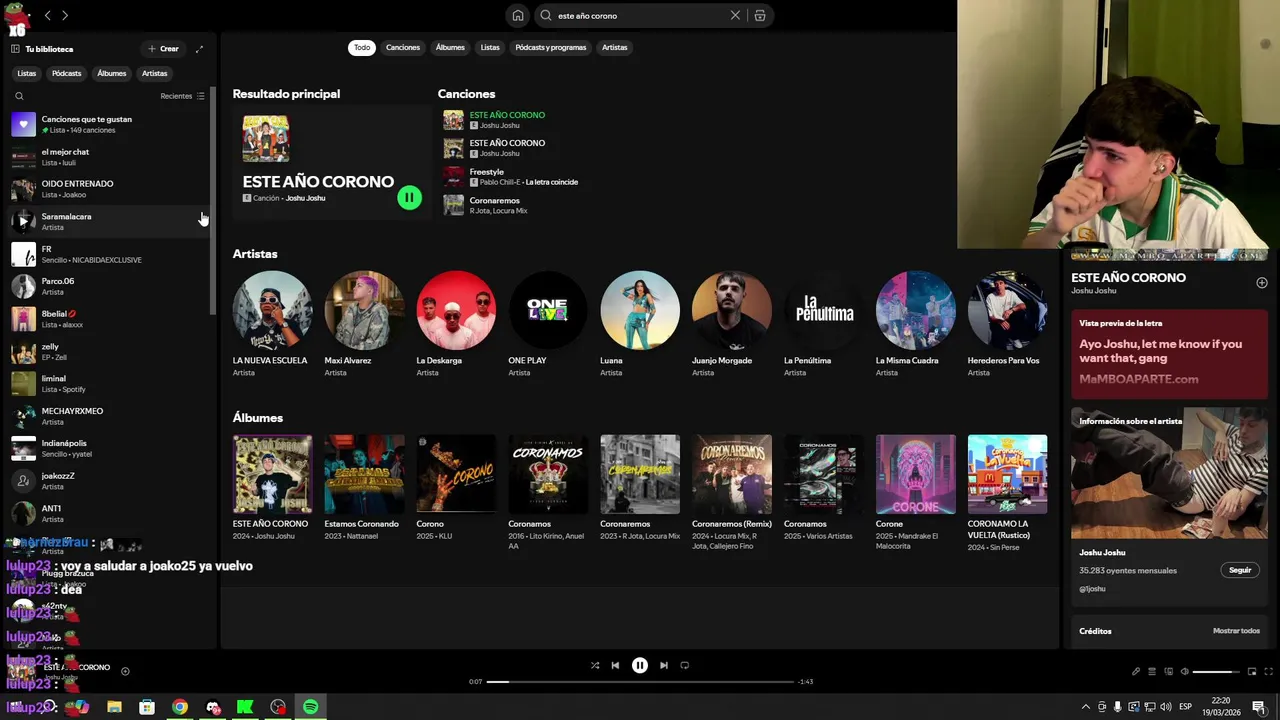Go back with the left arrow
The width and height of the screenshot is (1280, 720).
47,16
